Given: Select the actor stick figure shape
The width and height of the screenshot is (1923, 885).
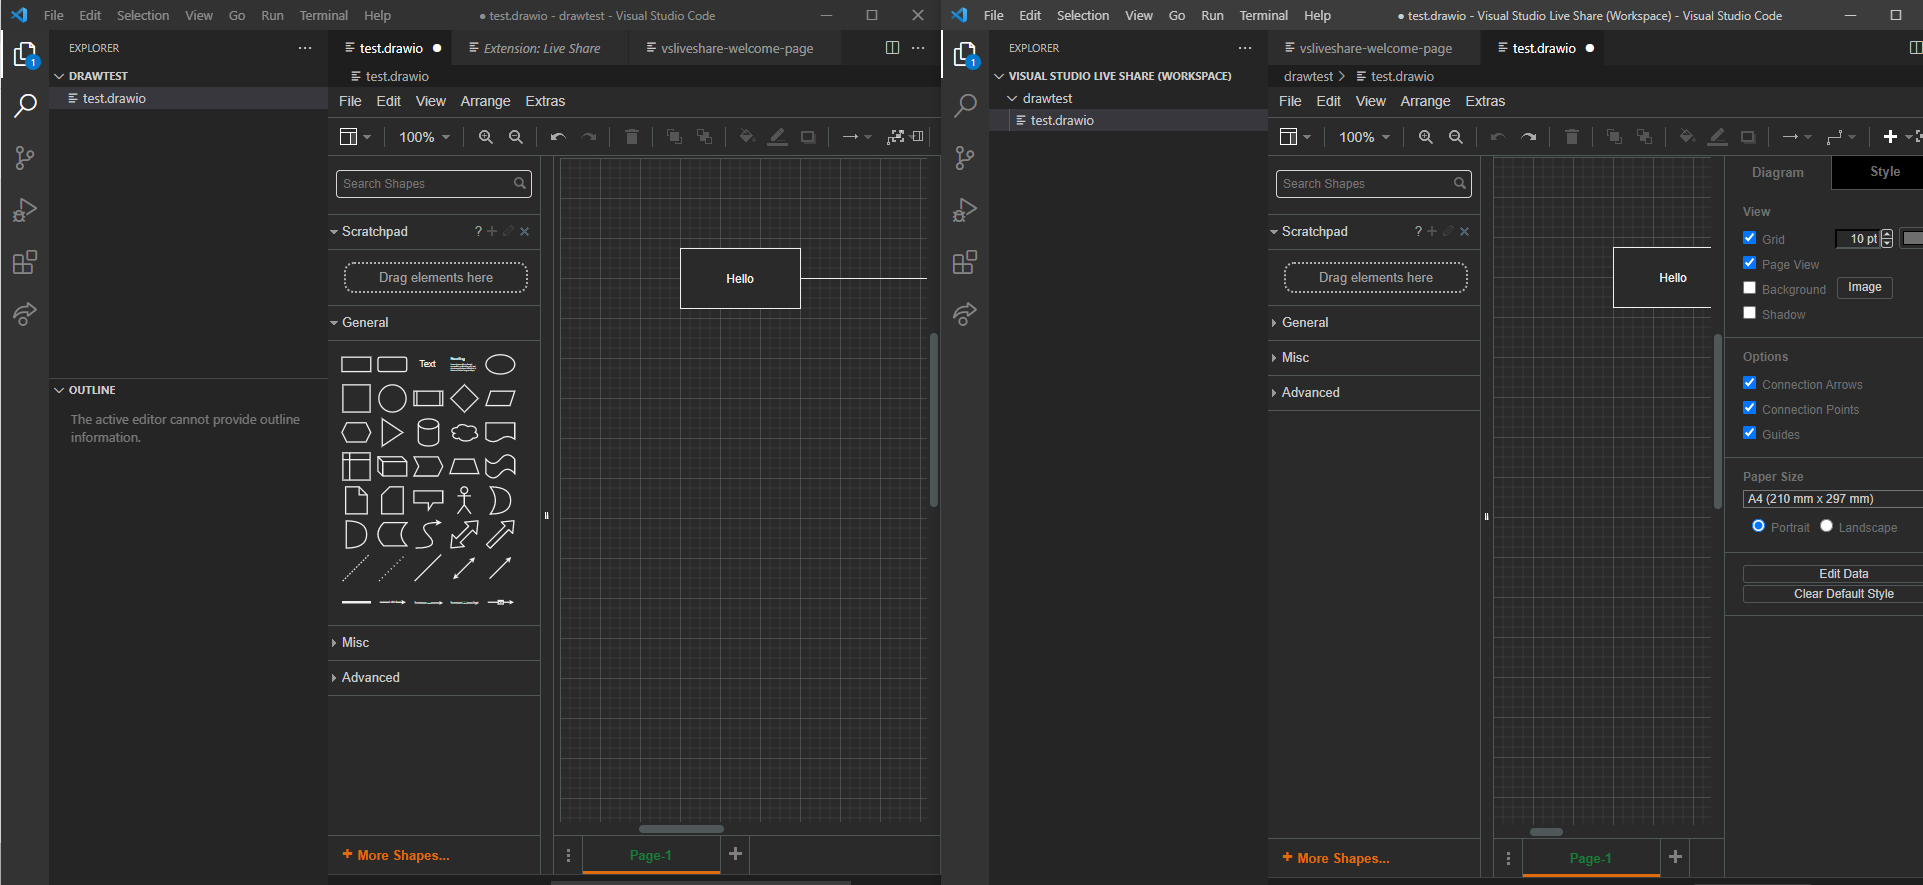Looking at the screenshot, I should [464, 500].
